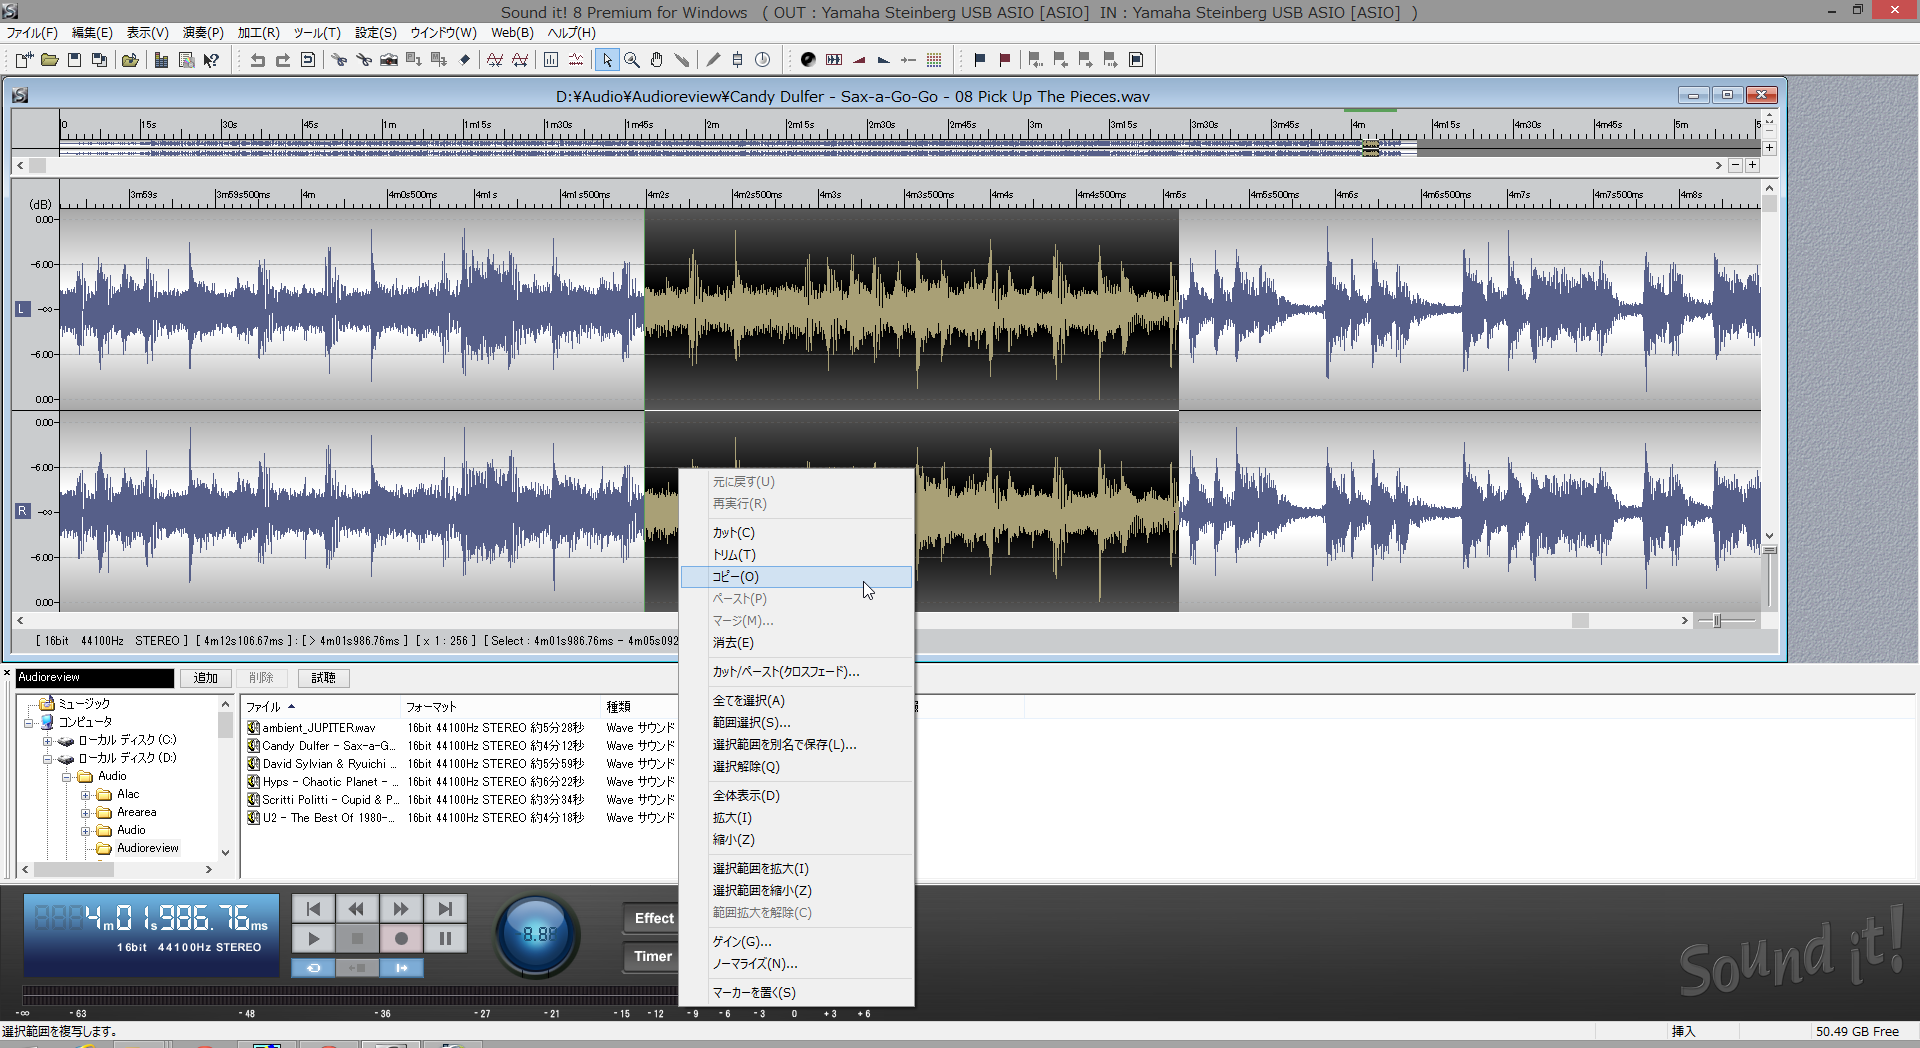
Task: Click the waveform horizontal scrollbar thumb
Action: (x=1580, y=621)
